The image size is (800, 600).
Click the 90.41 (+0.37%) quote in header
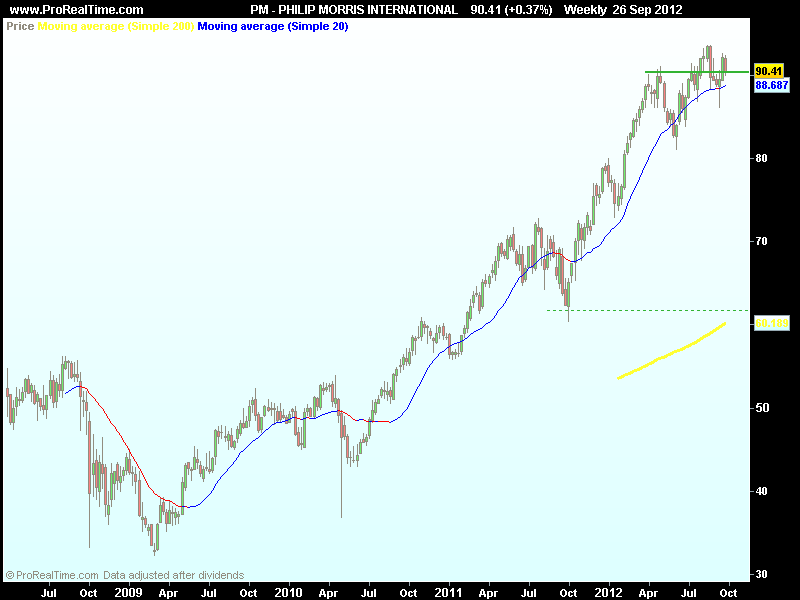click(x=511, y=10)
